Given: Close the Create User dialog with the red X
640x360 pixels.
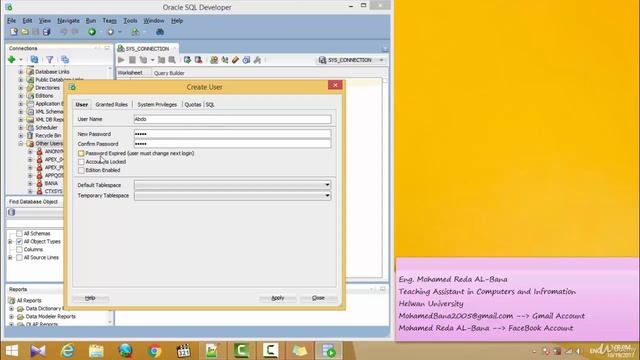Looking at the screenshot, I should tap(335, 85).
